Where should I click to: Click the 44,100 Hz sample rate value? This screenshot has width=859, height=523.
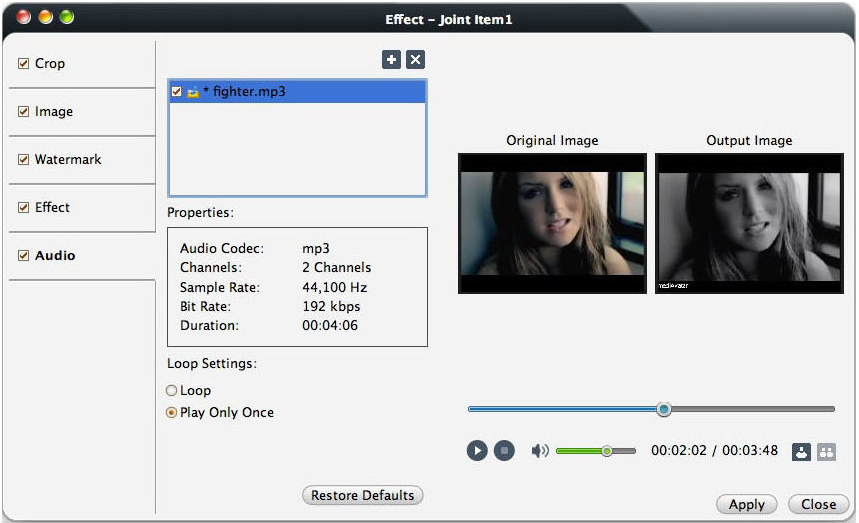coord(335,288)
